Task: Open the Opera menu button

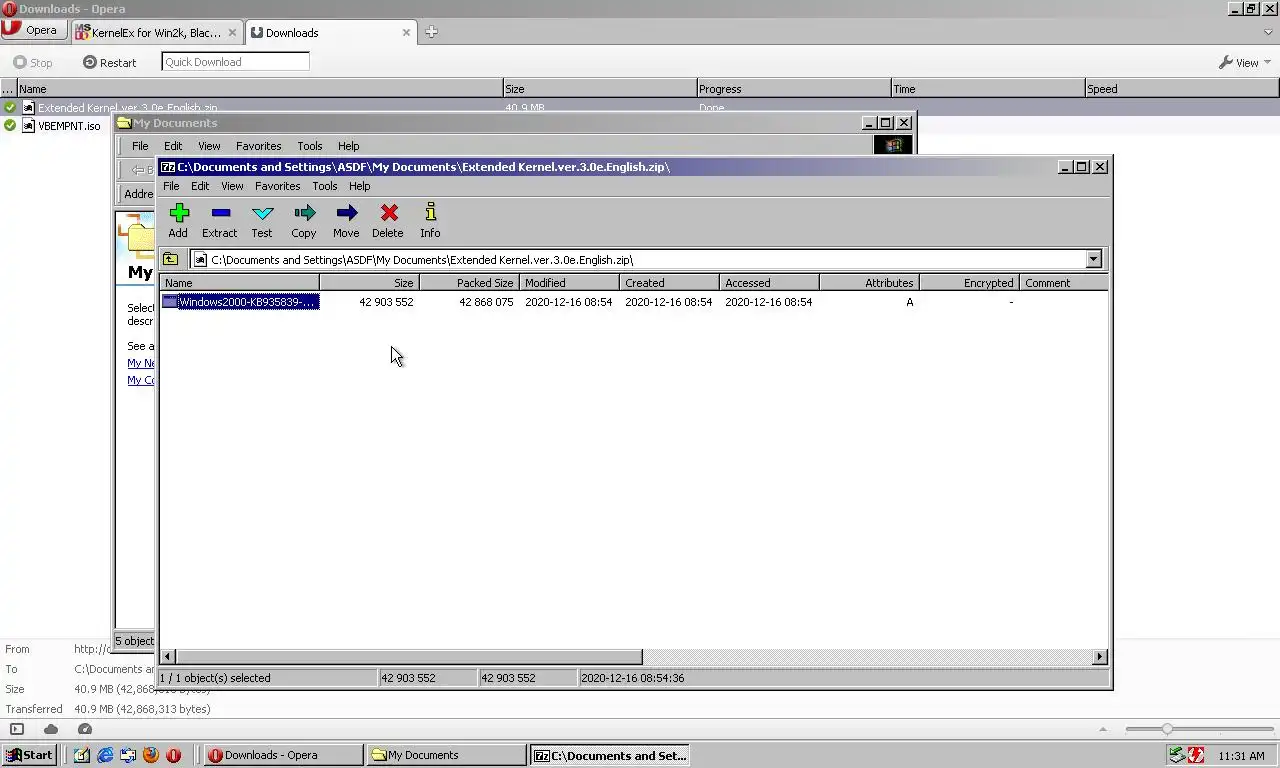Action: 34,30
